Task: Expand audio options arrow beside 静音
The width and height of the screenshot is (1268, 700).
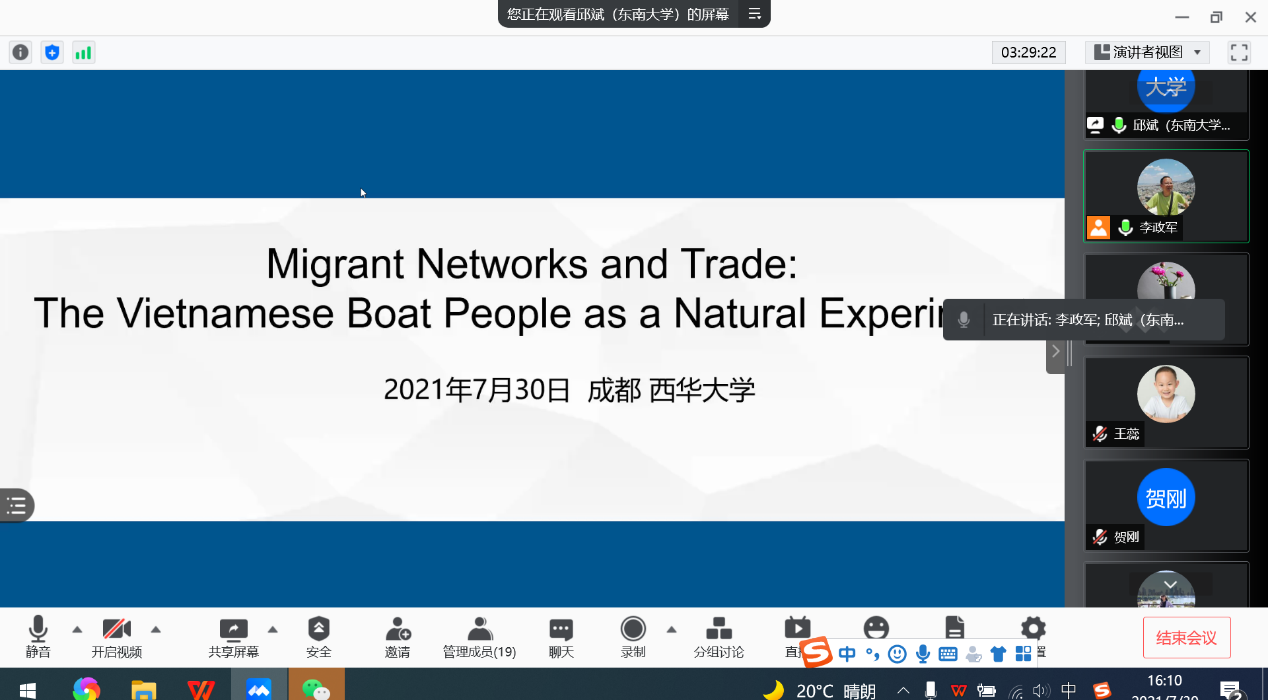Action: (x=77, y=629)
